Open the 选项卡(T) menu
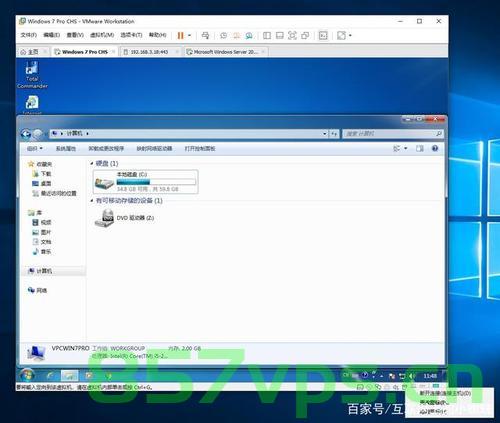 pyautogui.click(x=131, y=35)
